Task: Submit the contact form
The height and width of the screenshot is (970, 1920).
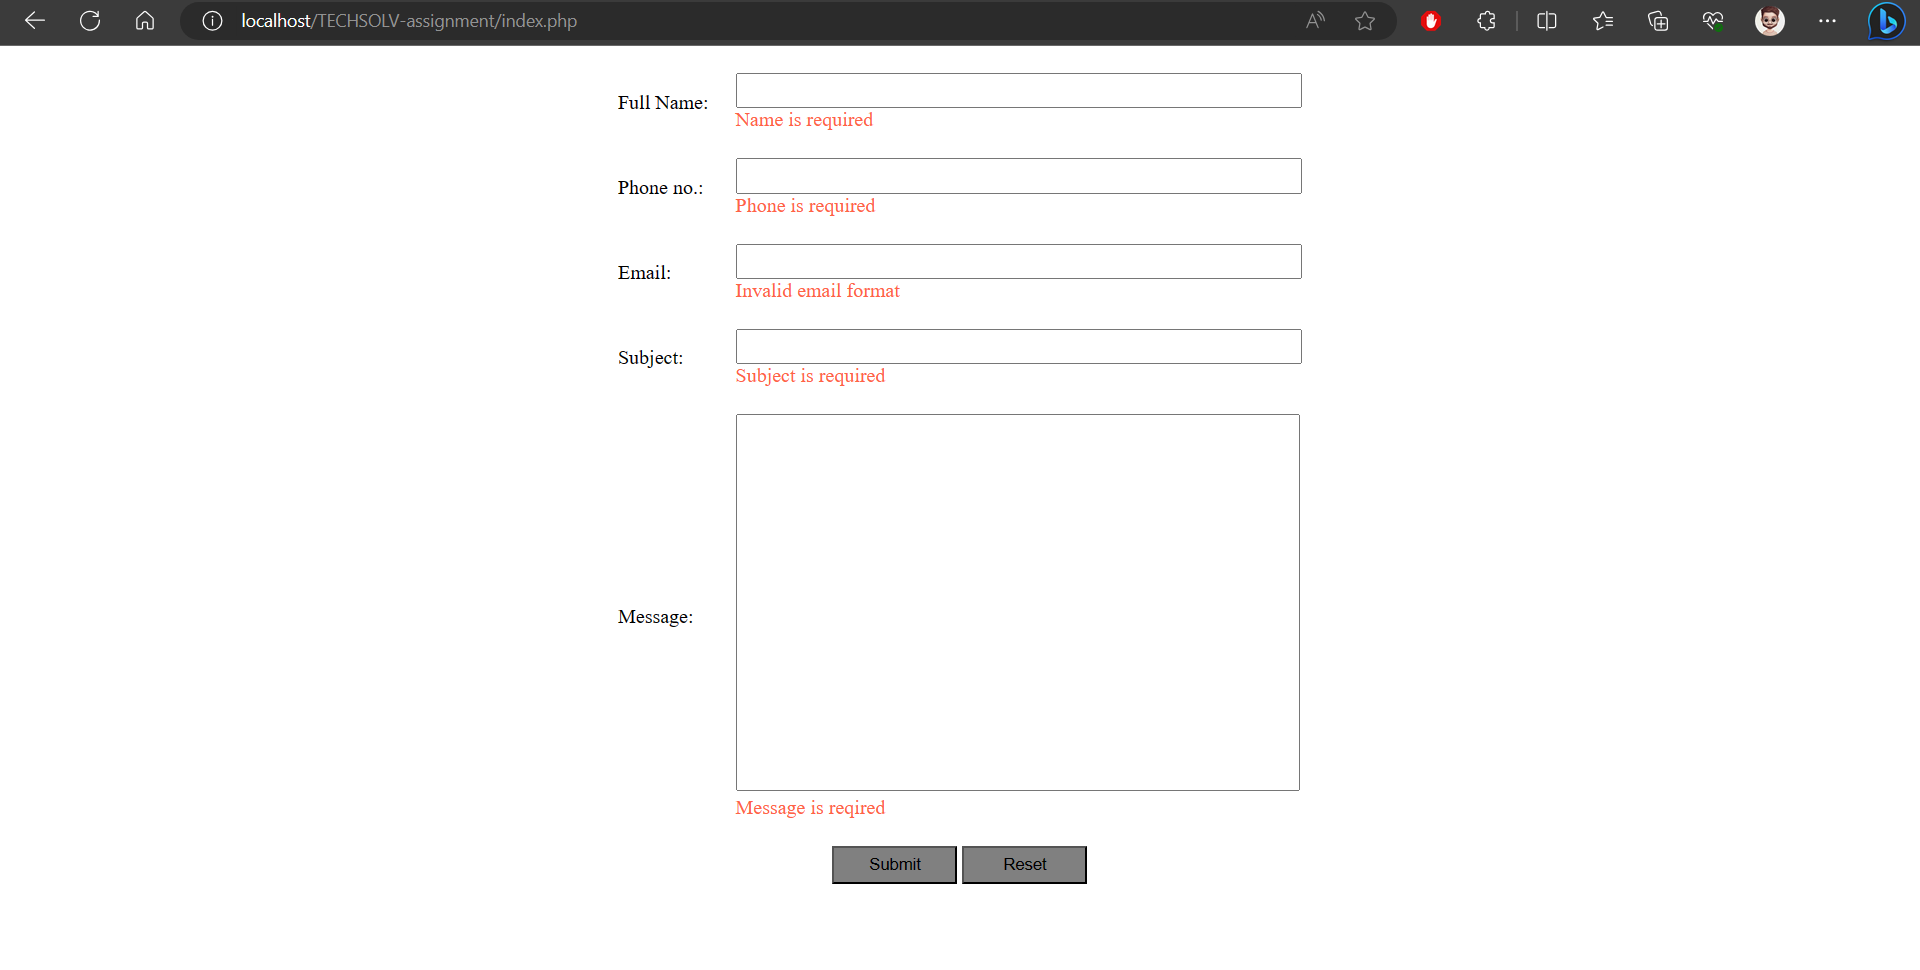Action: point(893,864)
